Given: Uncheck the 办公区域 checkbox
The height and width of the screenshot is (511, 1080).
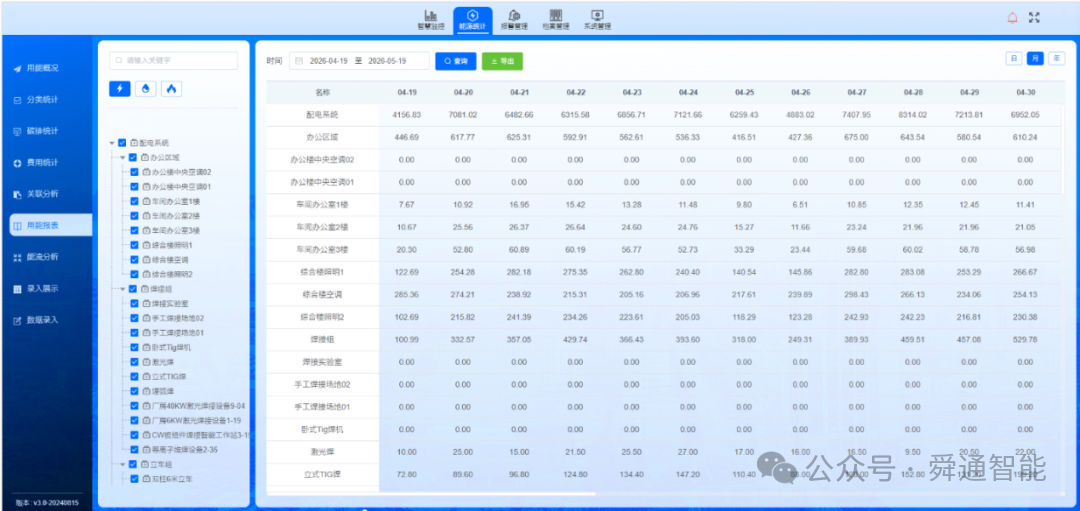Looking at the screenshot, I should 134,158.
